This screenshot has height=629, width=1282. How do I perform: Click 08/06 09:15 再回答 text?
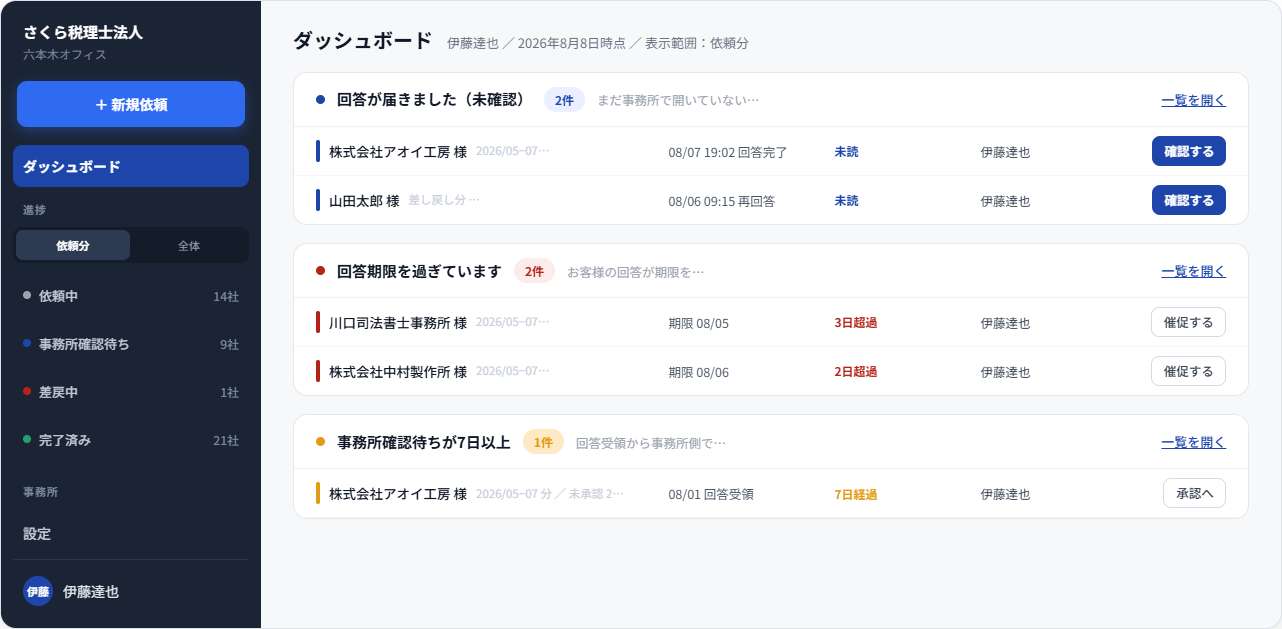(721, 201)
